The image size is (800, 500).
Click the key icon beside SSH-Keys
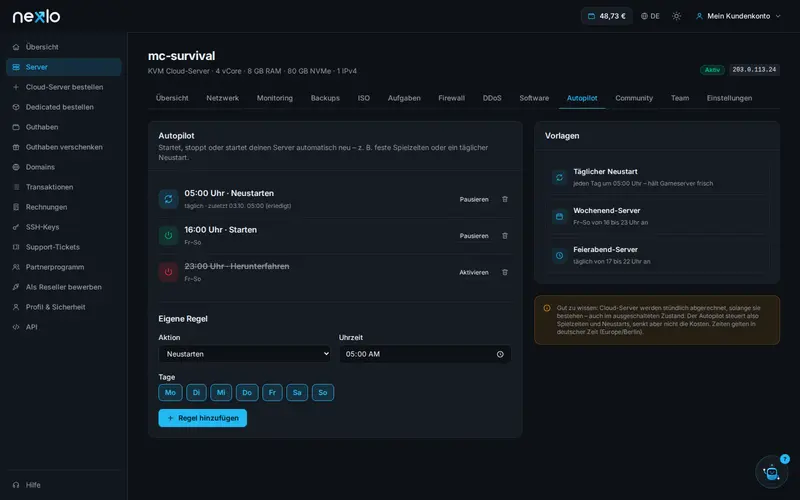pos(16,227)
